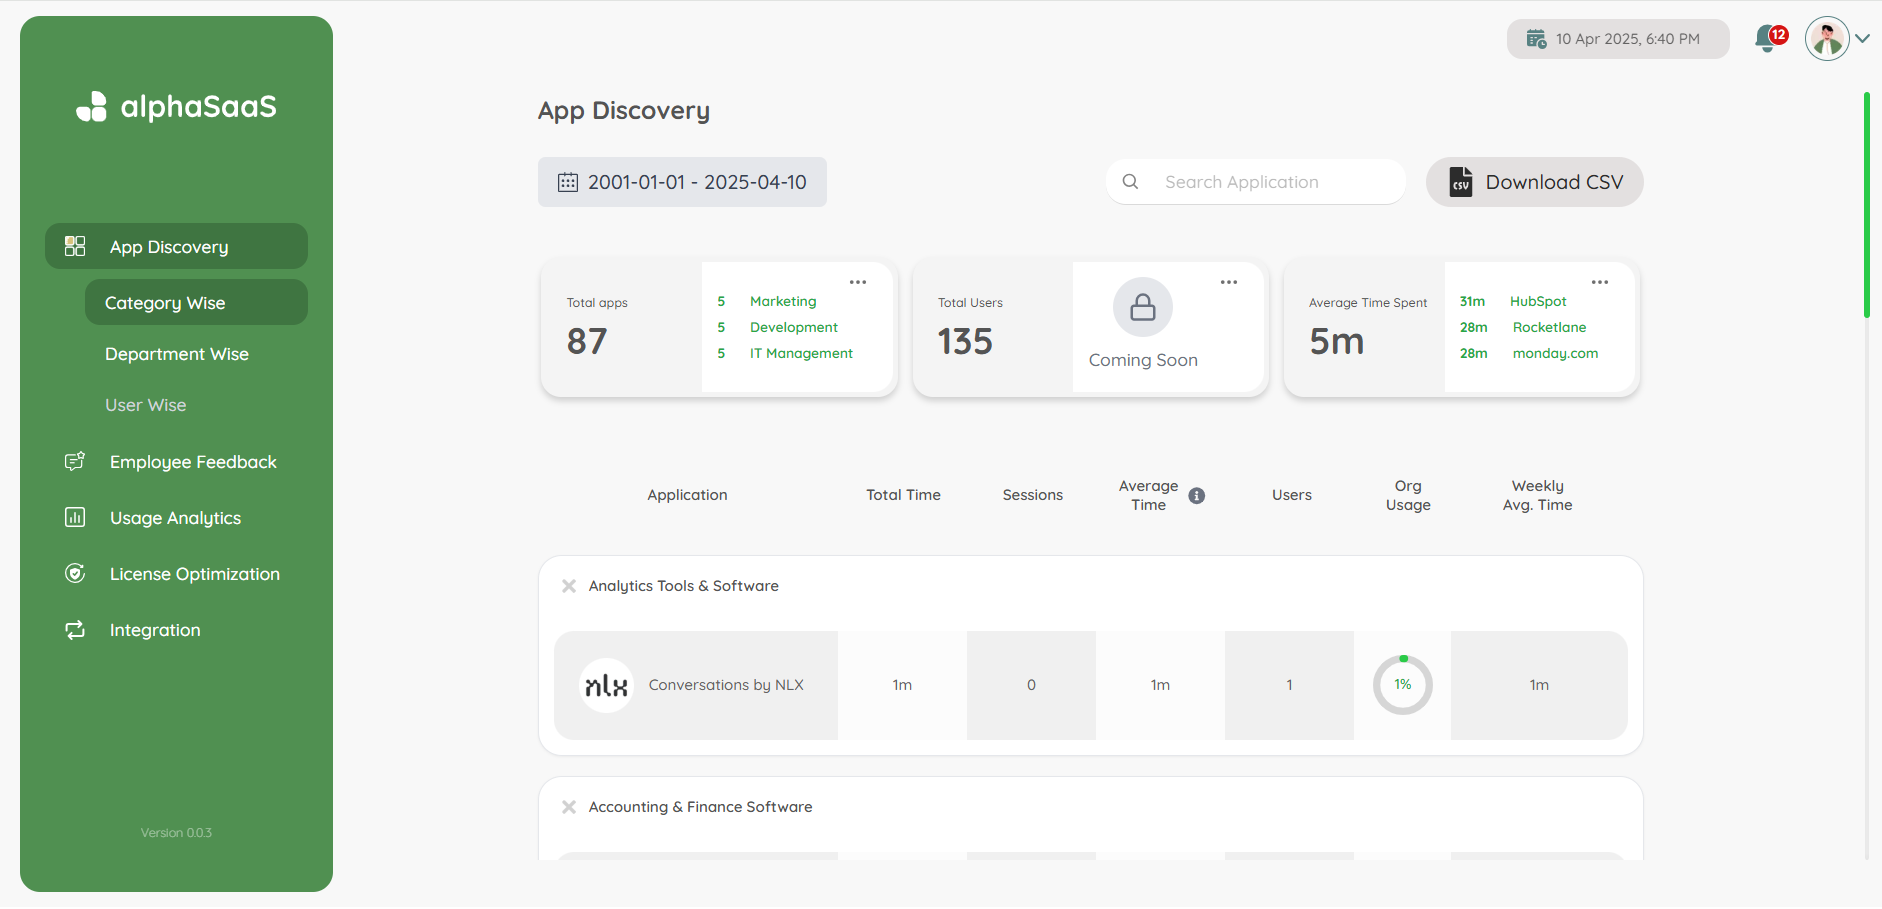Select User Wise submenu
Viewport: 1882px width, 909px height.
click(146, 405)
